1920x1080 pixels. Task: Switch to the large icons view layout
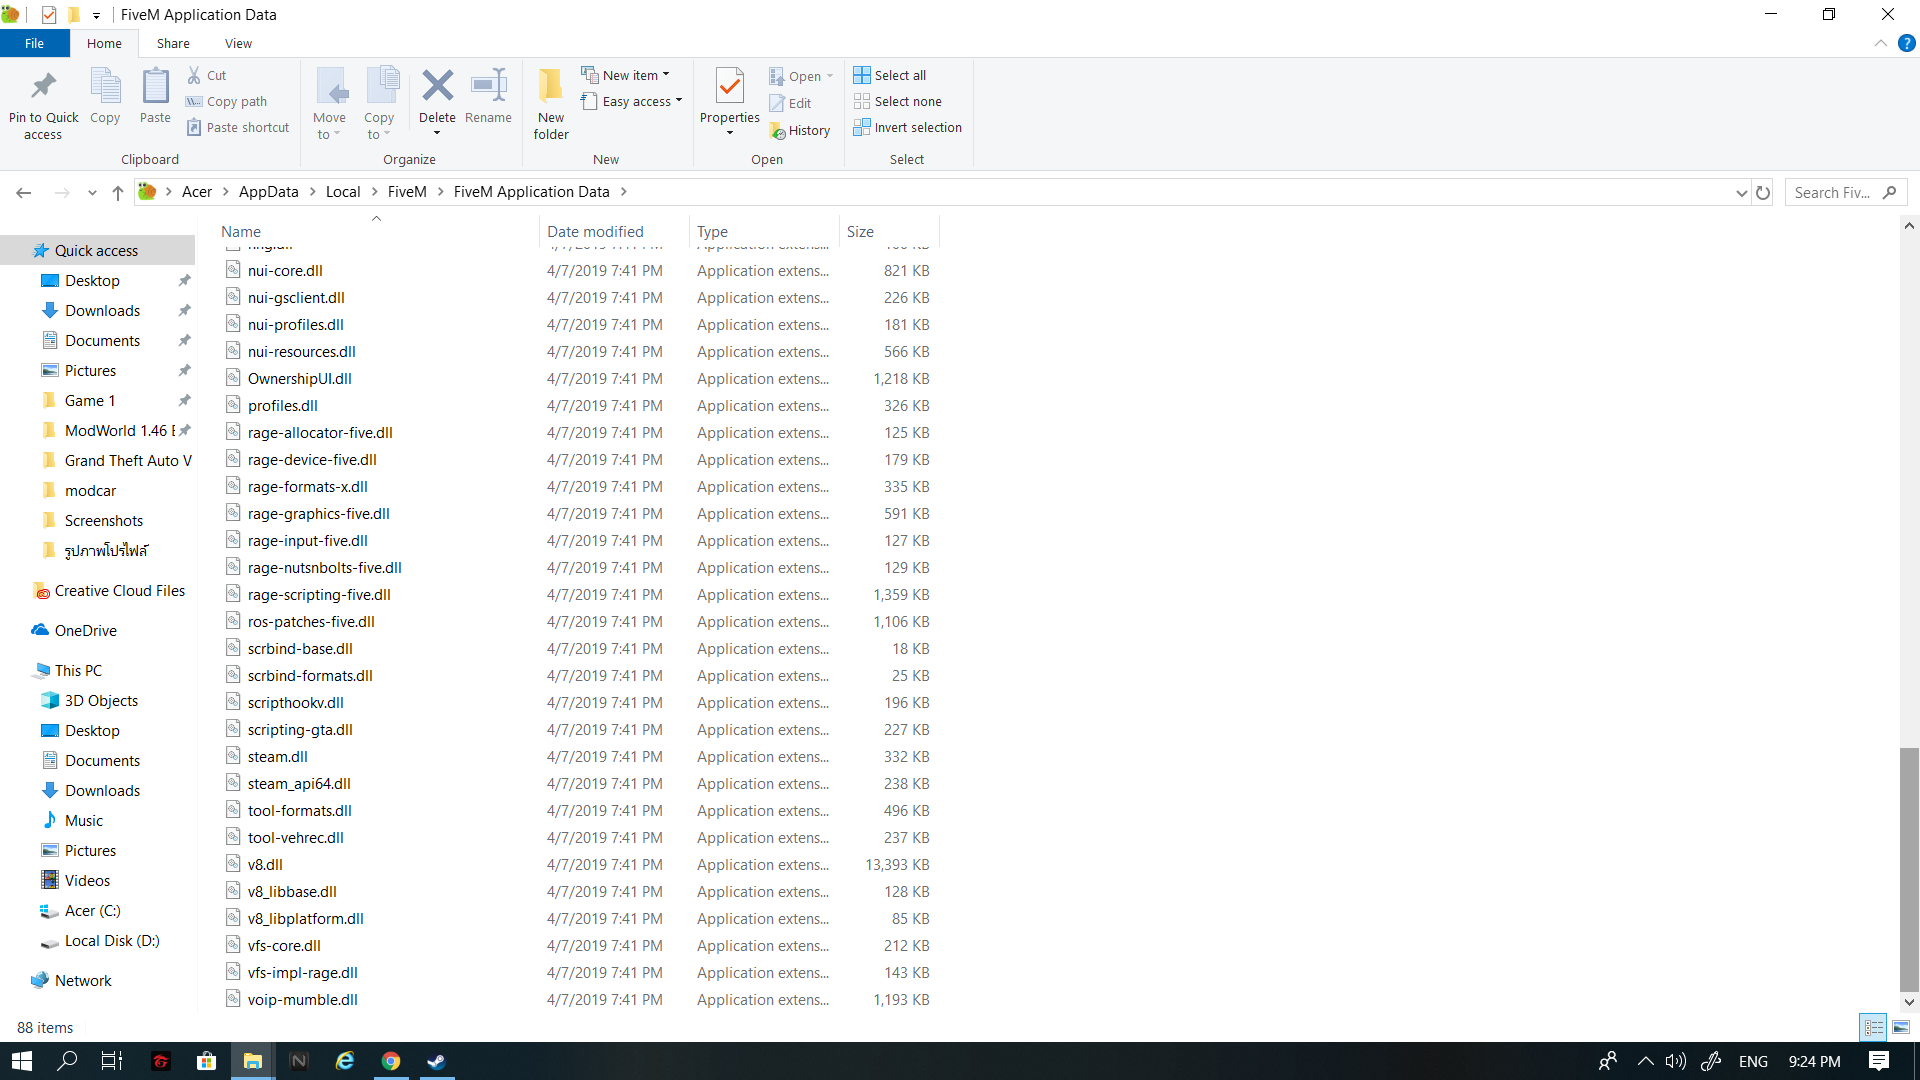click(1901, 1027)
